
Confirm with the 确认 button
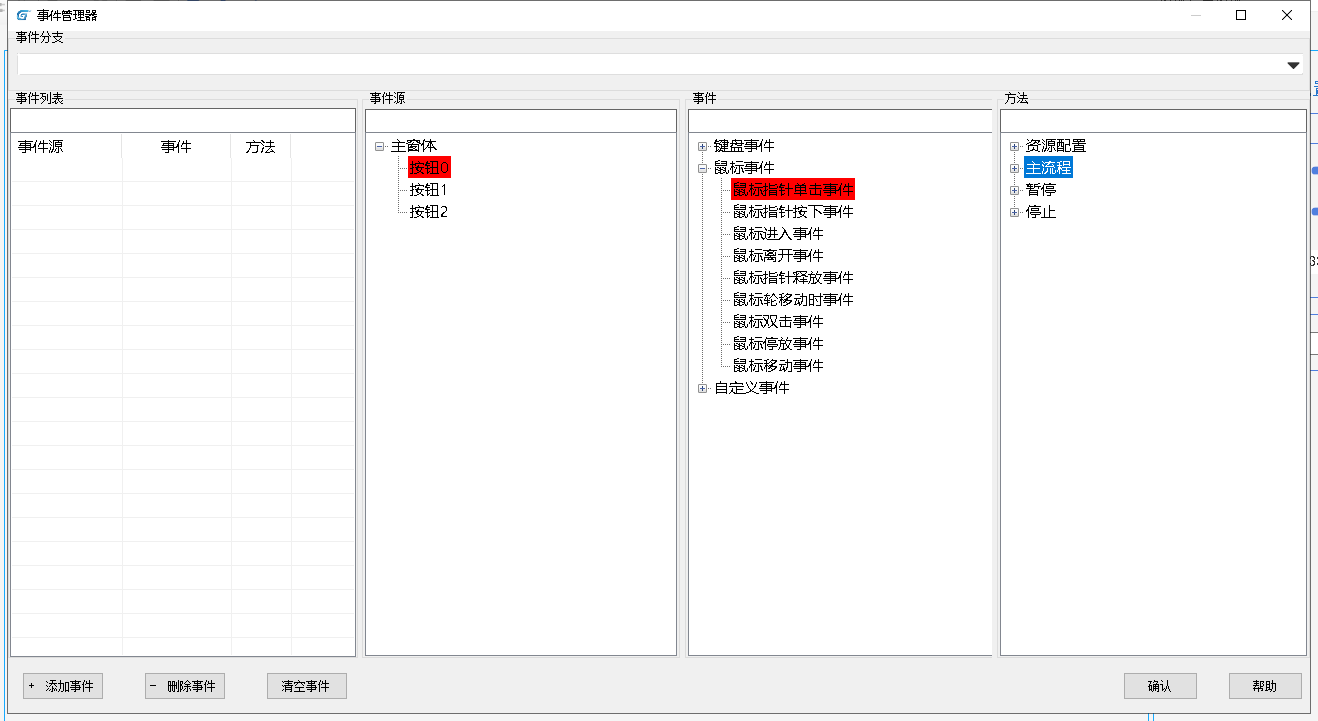click(1160, 686)
